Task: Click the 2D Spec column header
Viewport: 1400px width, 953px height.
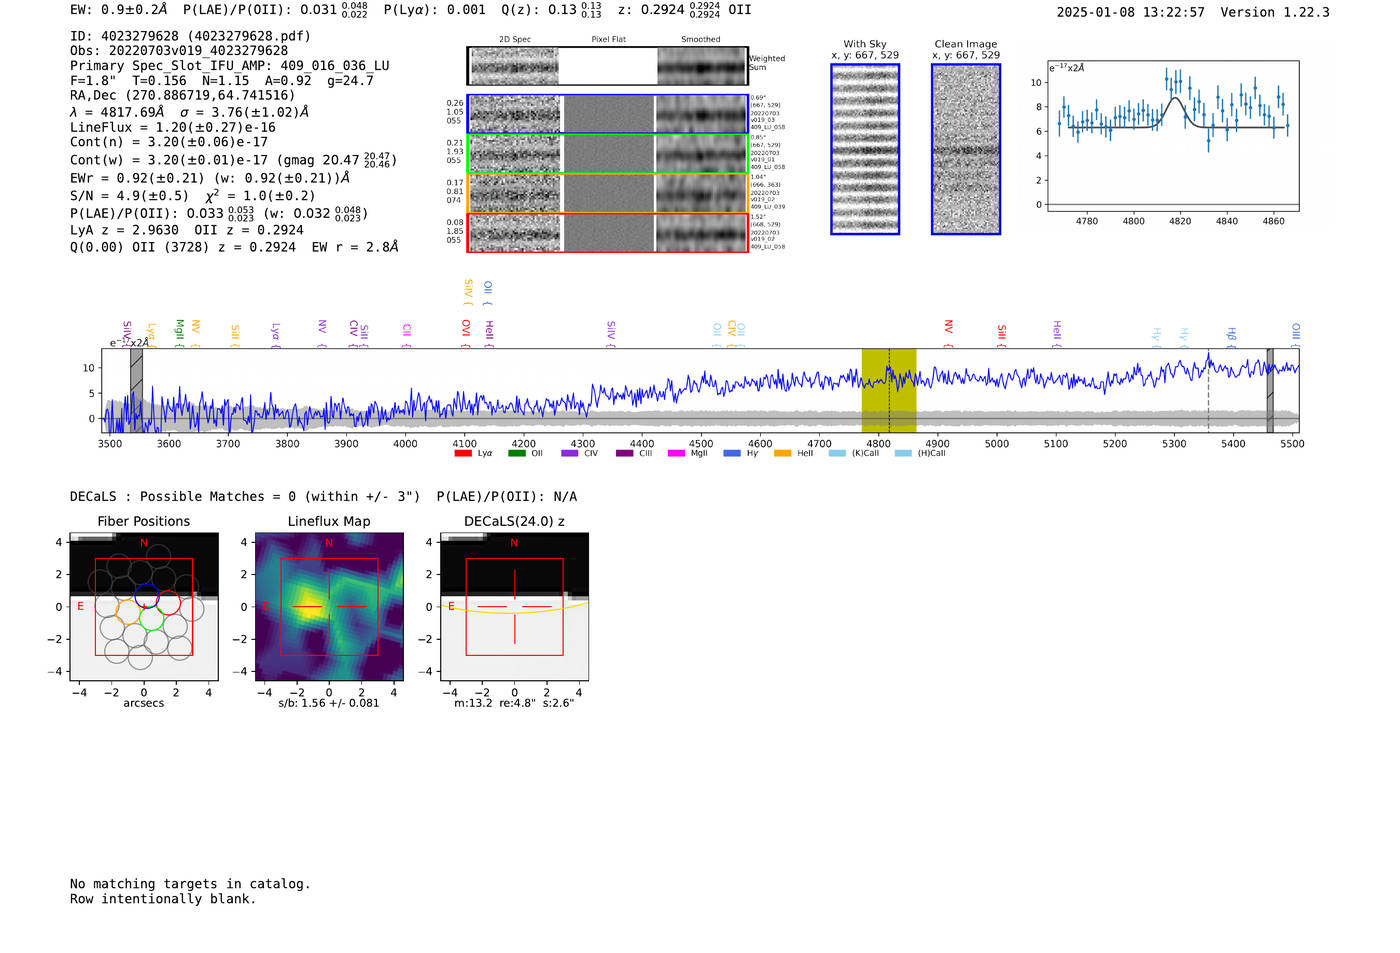Action: [x=515, y=40]
